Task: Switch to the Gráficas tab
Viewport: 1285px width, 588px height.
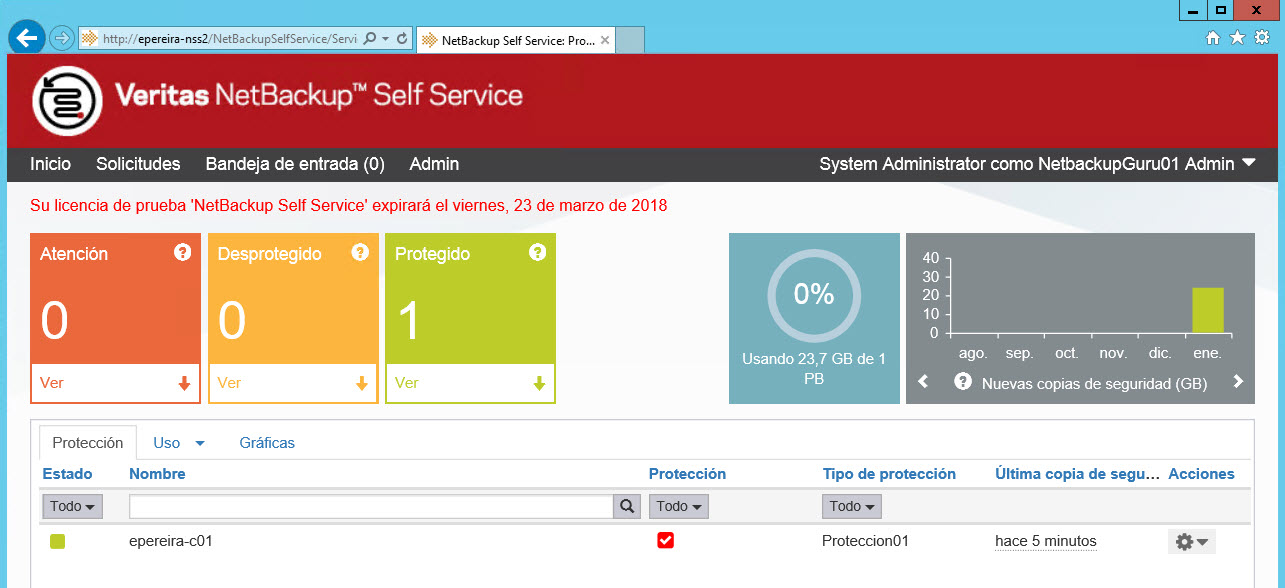Action: click(267, 442)
